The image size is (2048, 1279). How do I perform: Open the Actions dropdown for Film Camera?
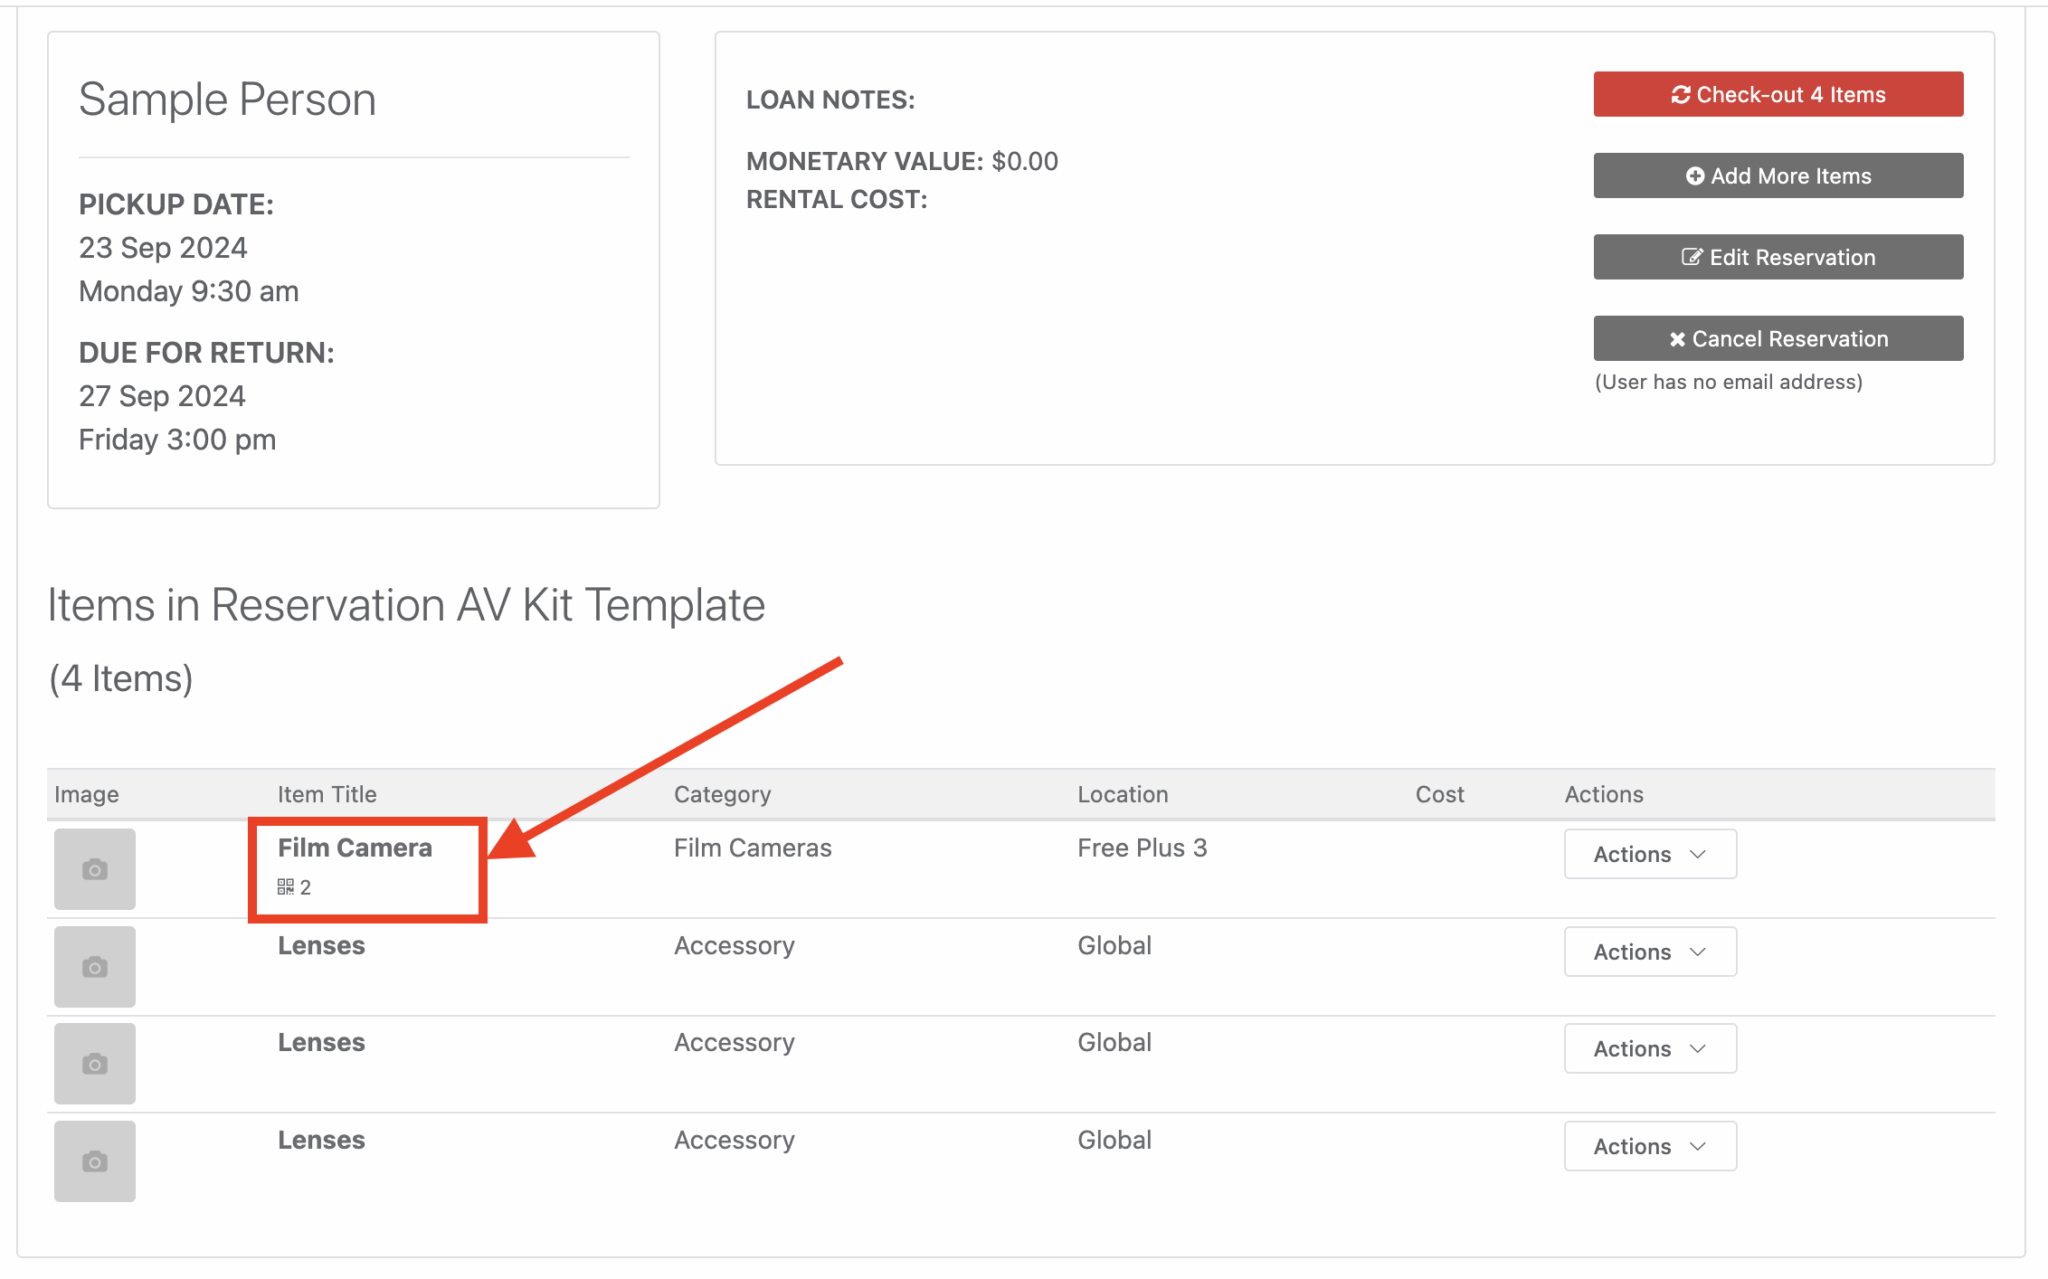(1649, 854)
